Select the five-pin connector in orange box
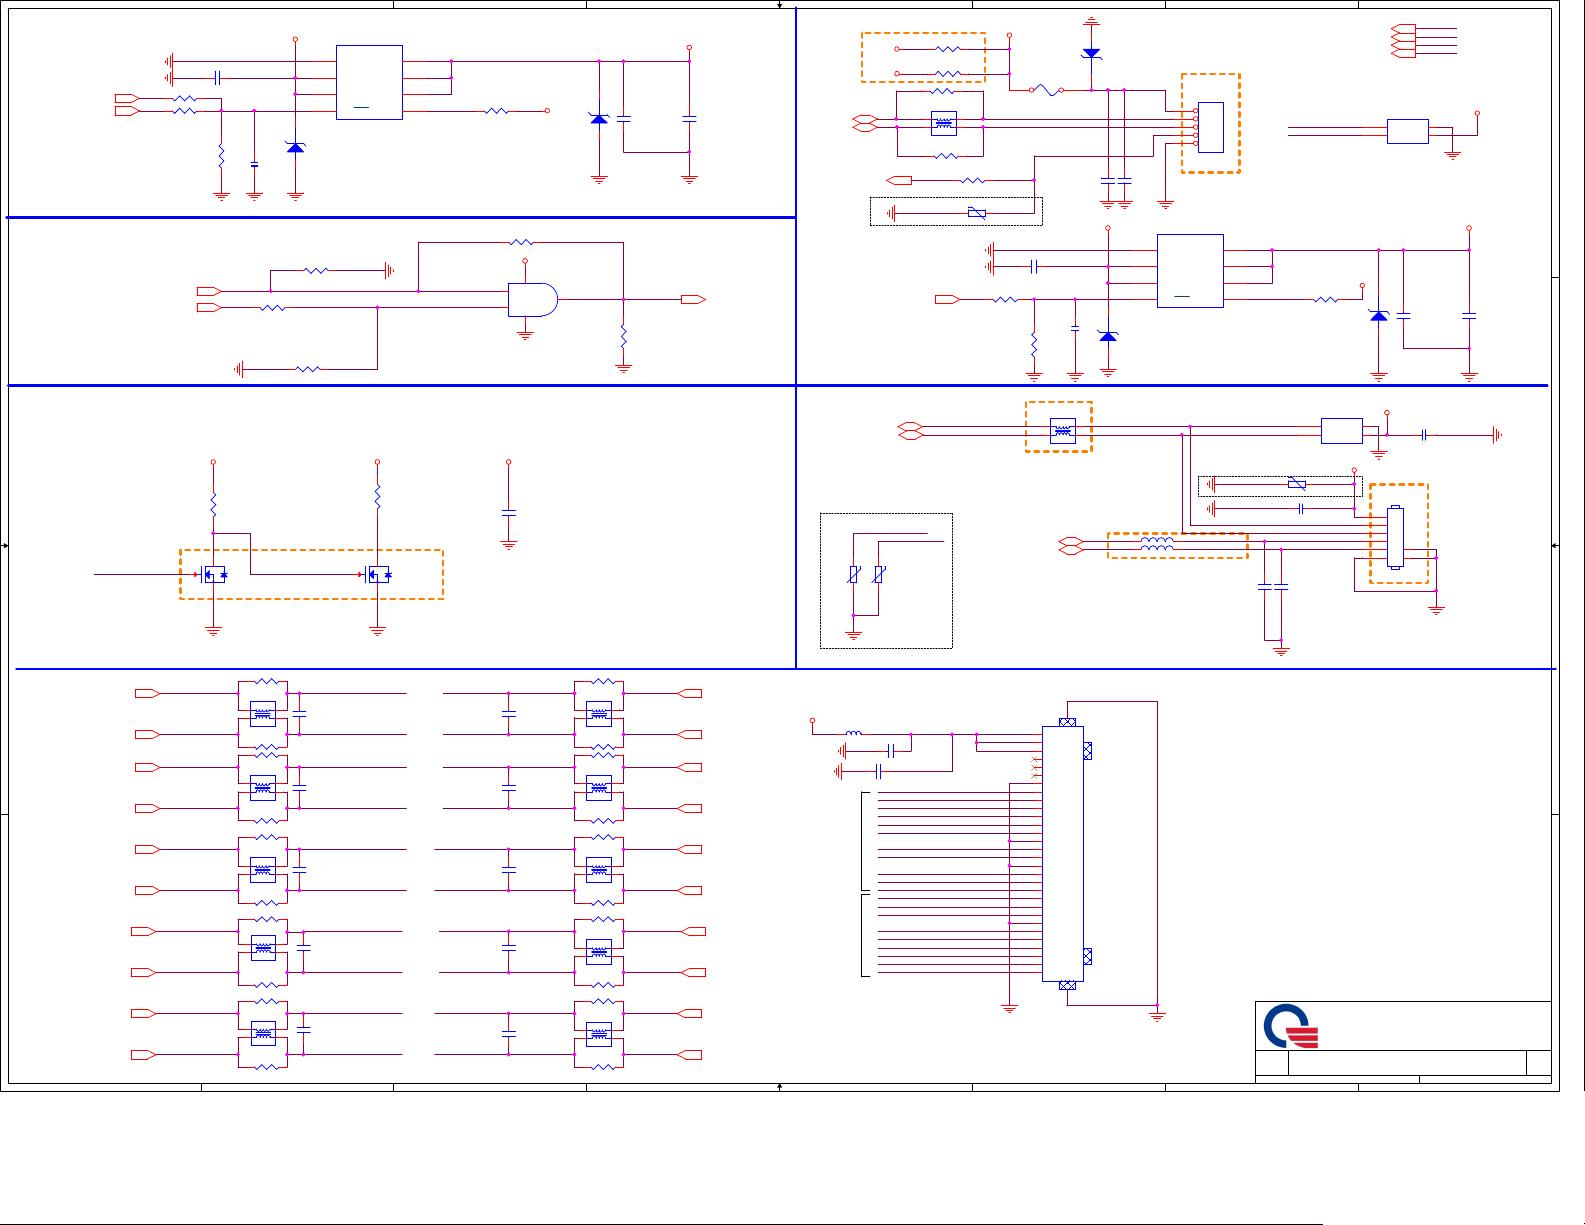This screenshot has height=1225, width=1585. (1211, 127)
